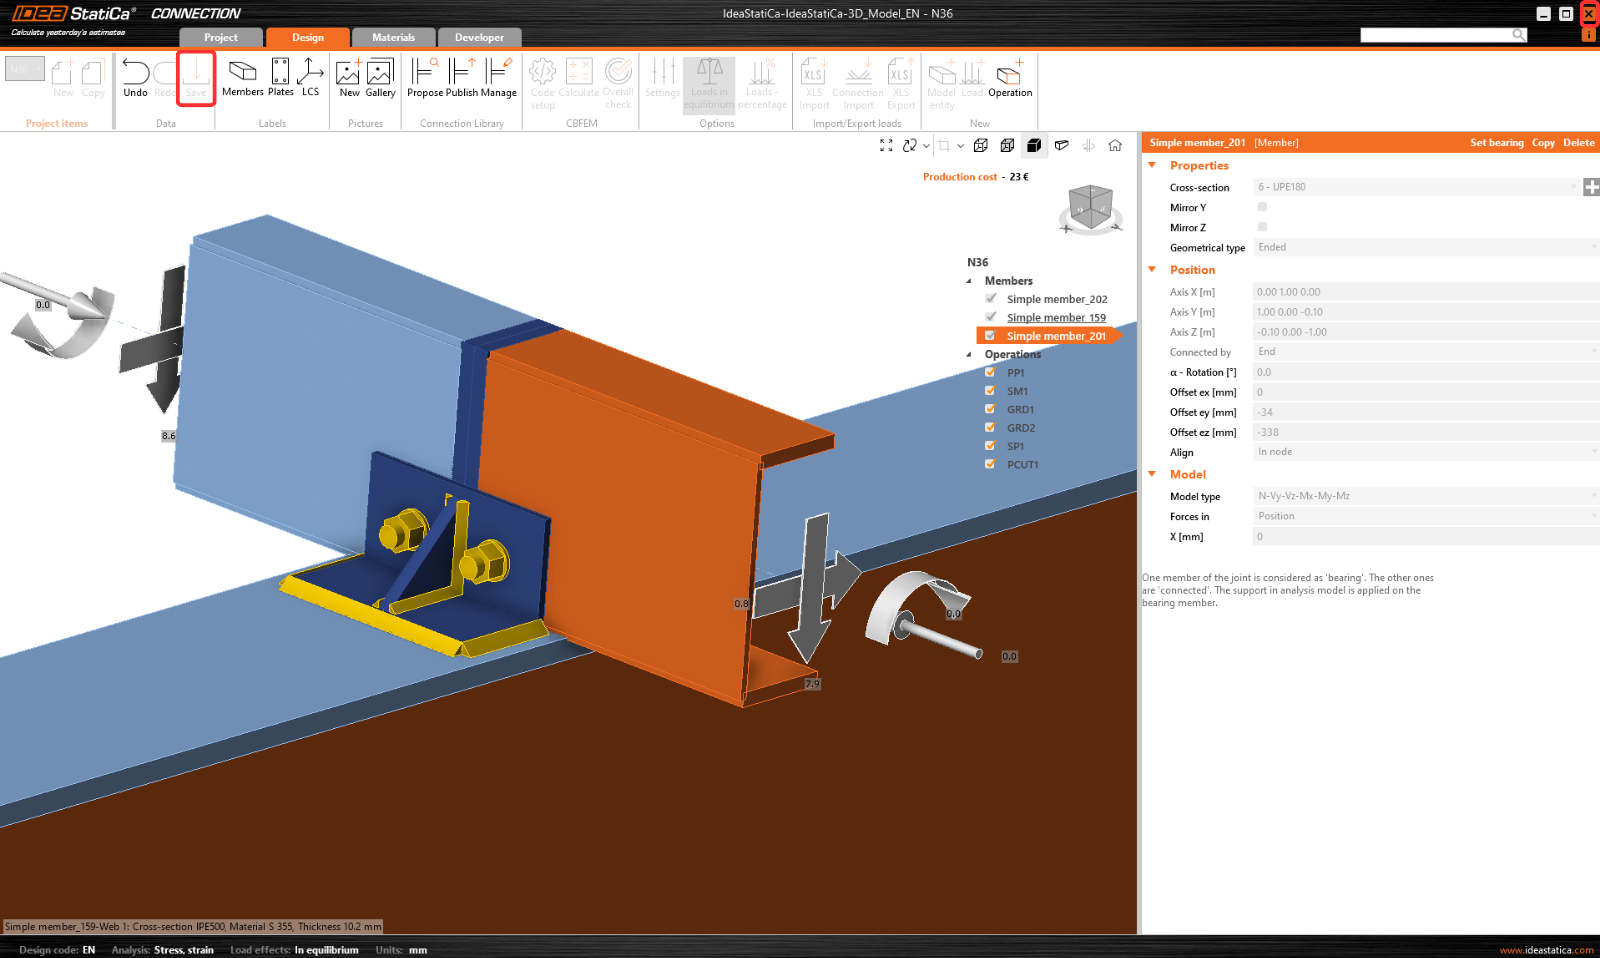Switch to the Materials tab

click(x=393, y=38)
